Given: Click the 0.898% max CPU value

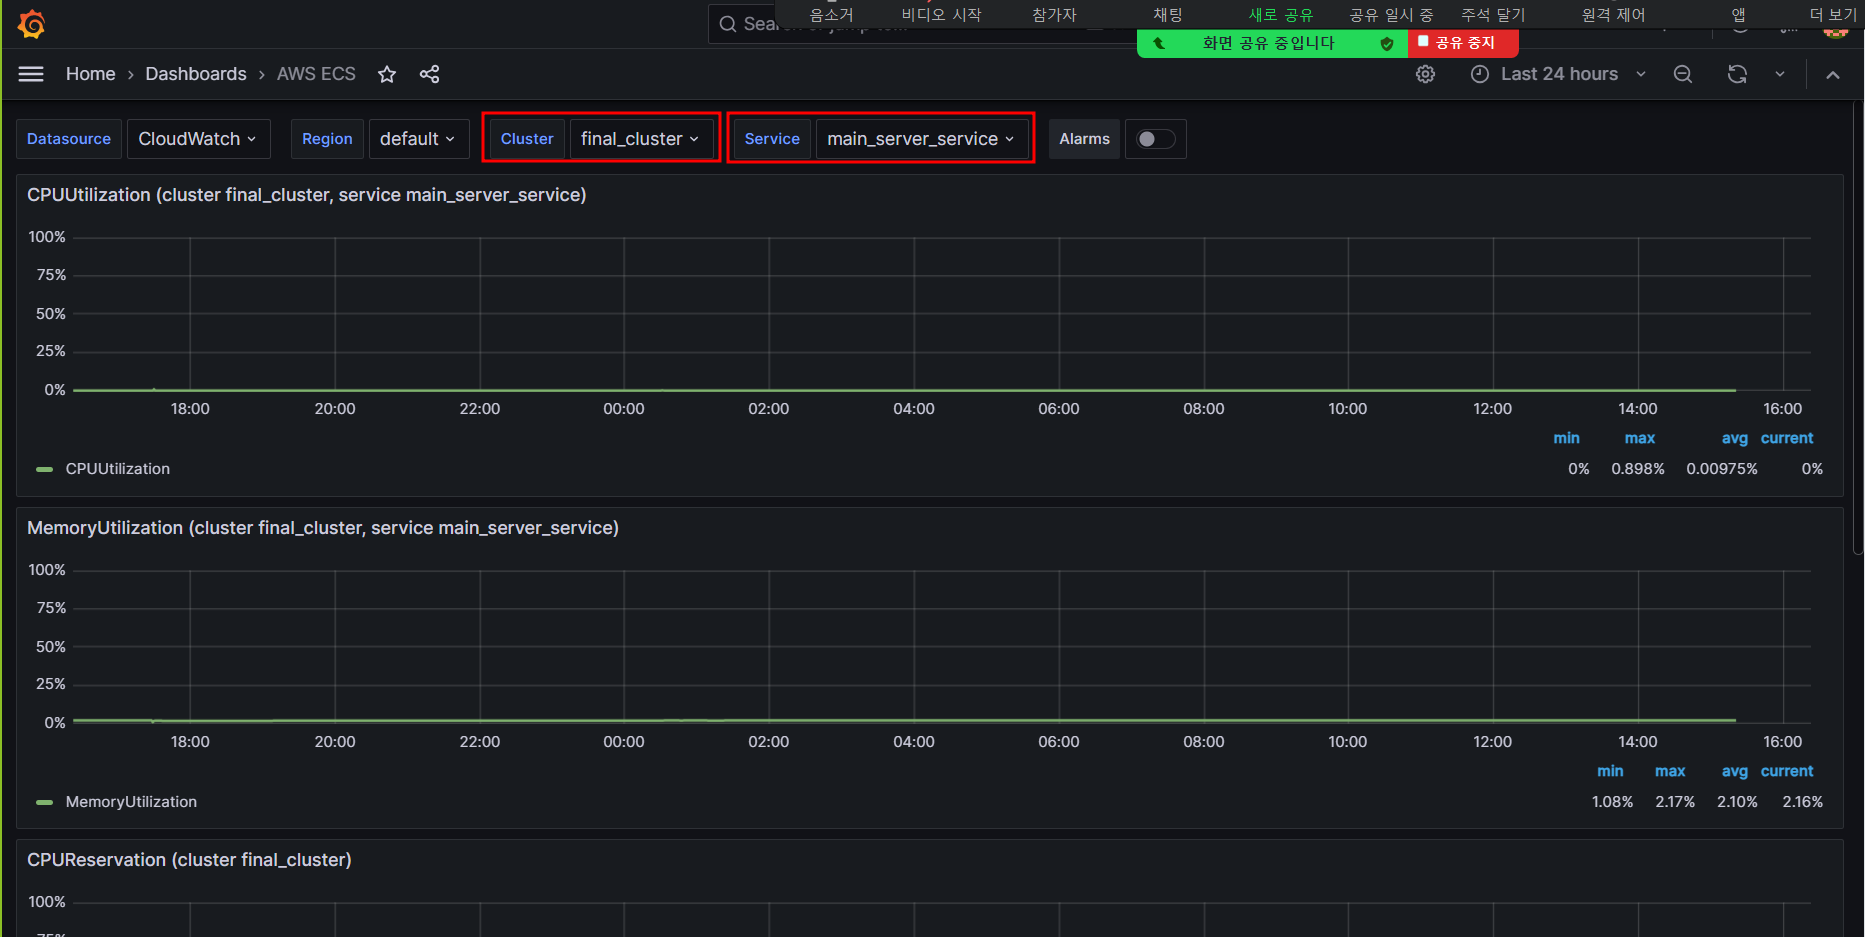Looking at the screenshot, I should coord(1638,469).
